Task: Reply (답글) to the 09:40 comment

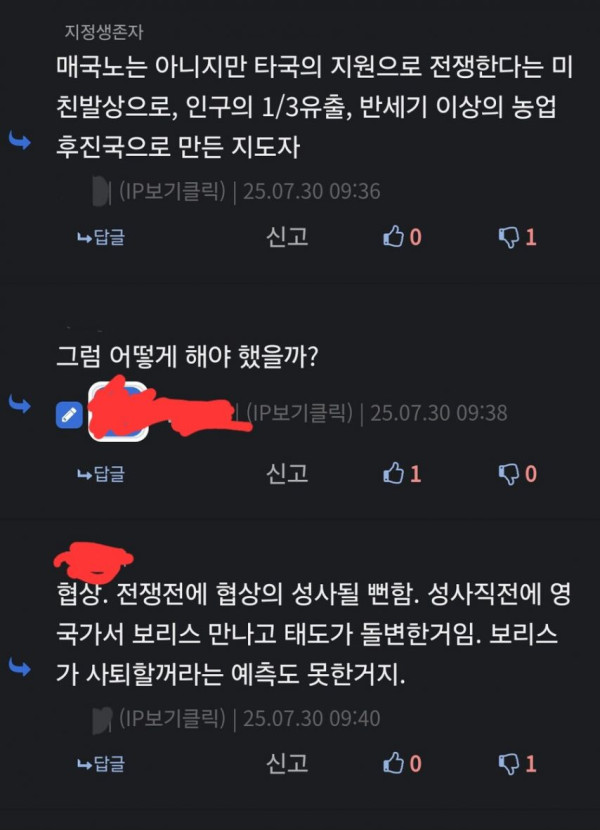Action: pos(101,763)
